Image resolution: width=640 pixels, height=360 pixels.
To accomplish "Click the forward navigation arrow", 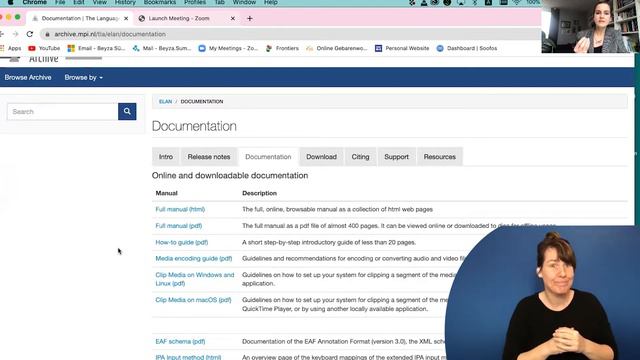I will [x=16, y=34].
